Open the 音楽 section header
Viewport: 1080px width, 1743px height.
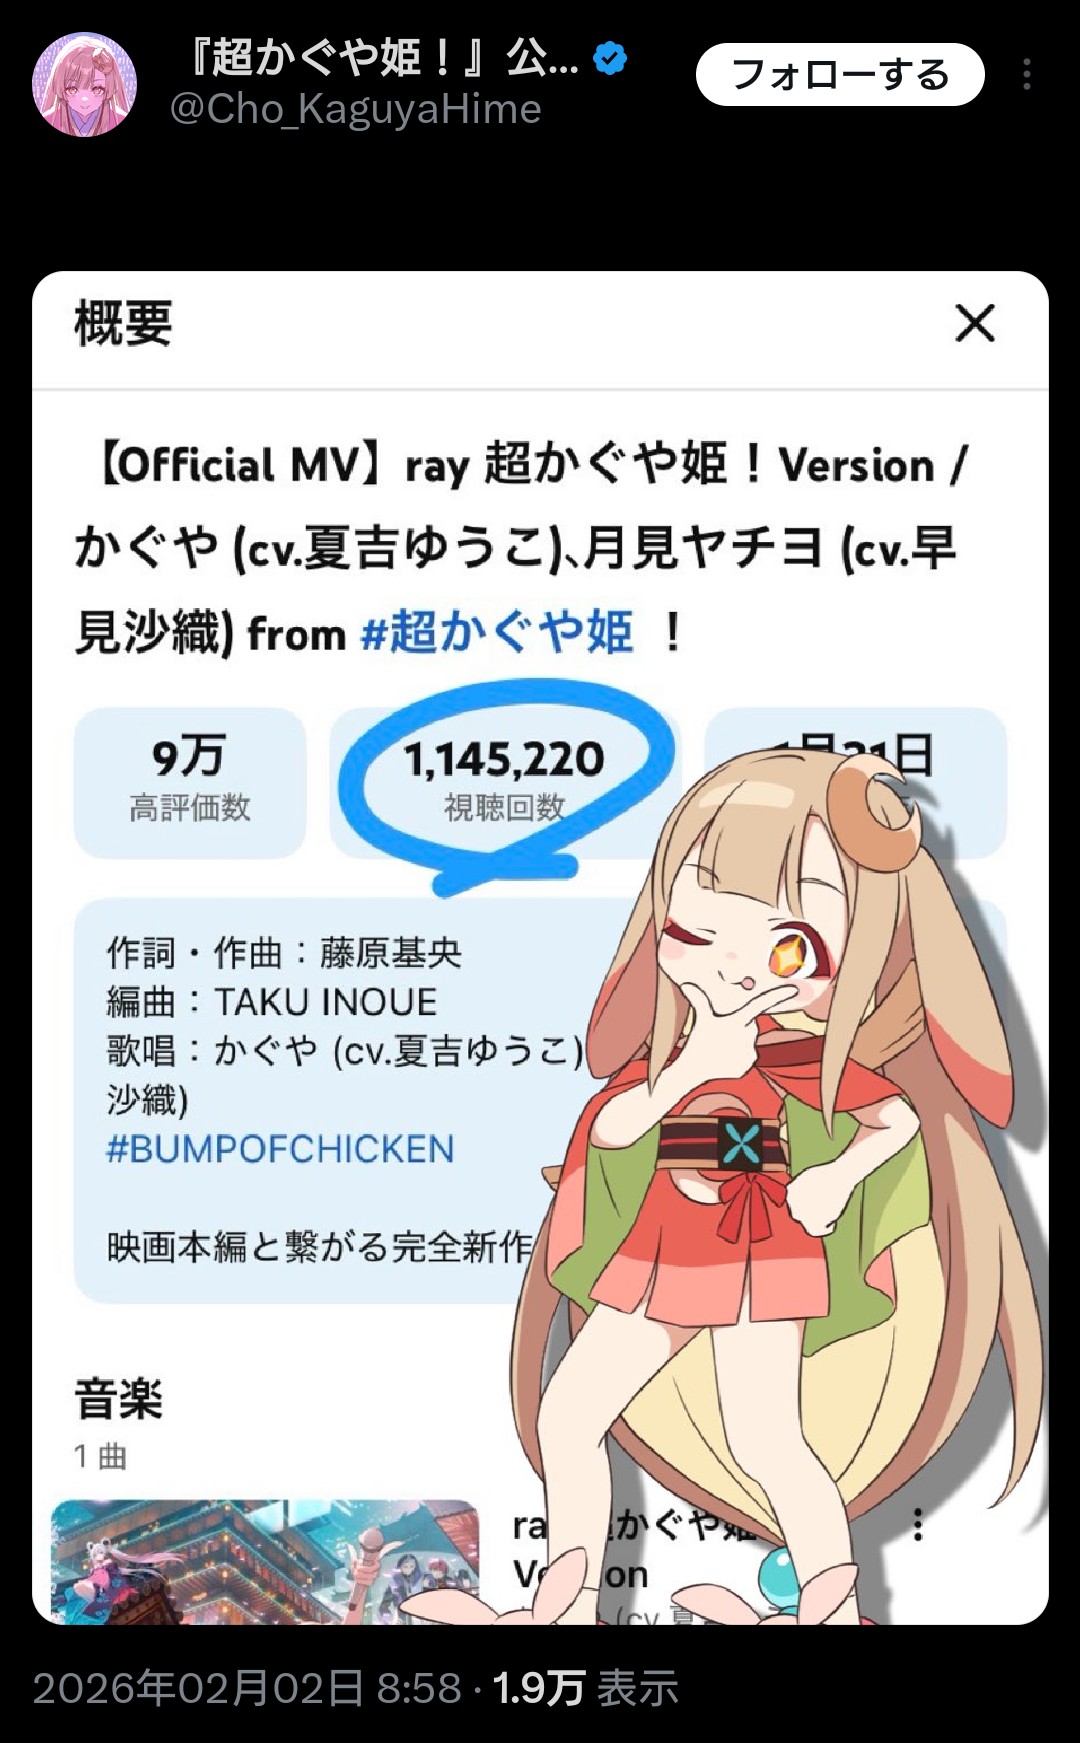point(119,1397)
